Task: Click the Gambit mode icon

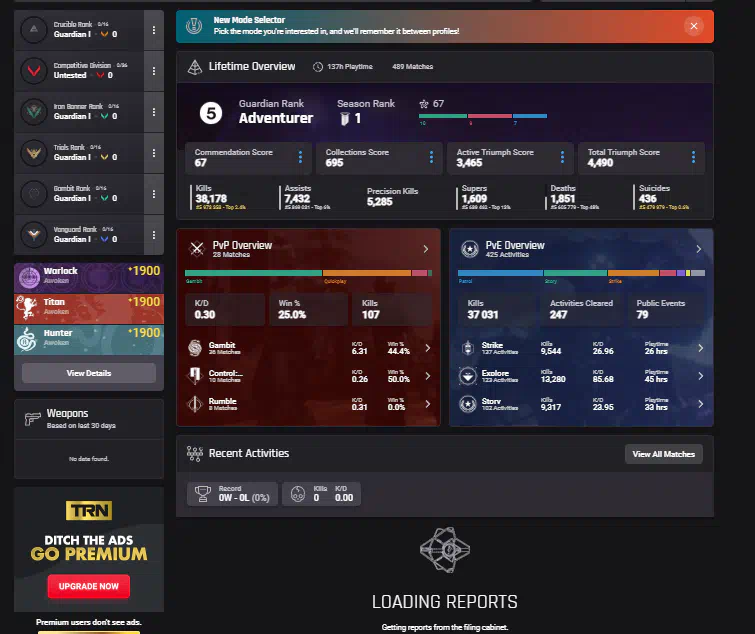Action: click(195, 348)
